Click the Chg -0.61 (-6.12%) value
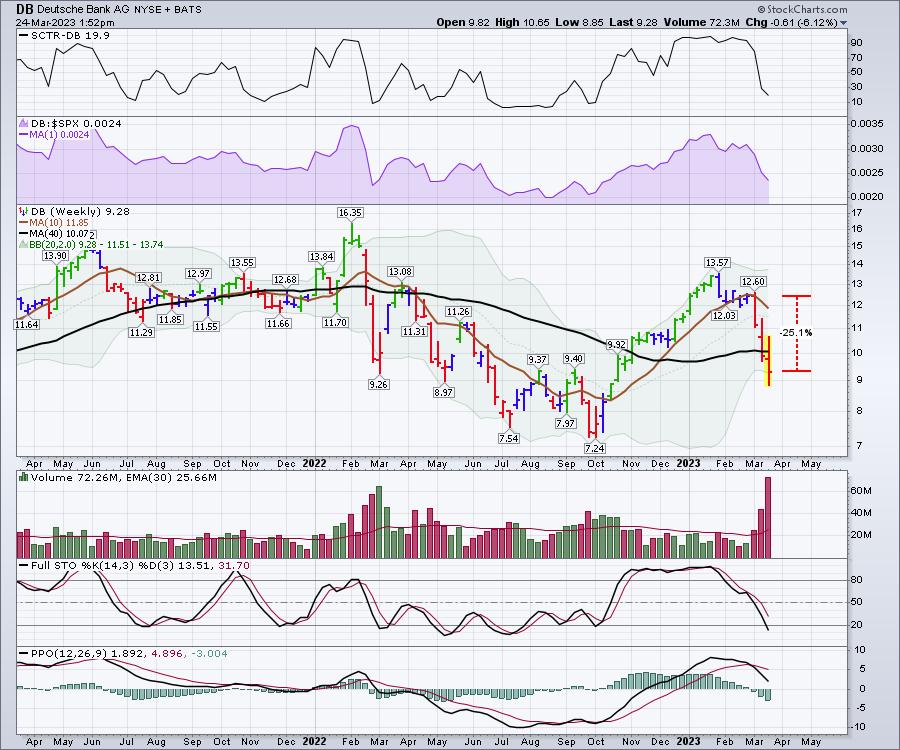 [x=791, y=22]
